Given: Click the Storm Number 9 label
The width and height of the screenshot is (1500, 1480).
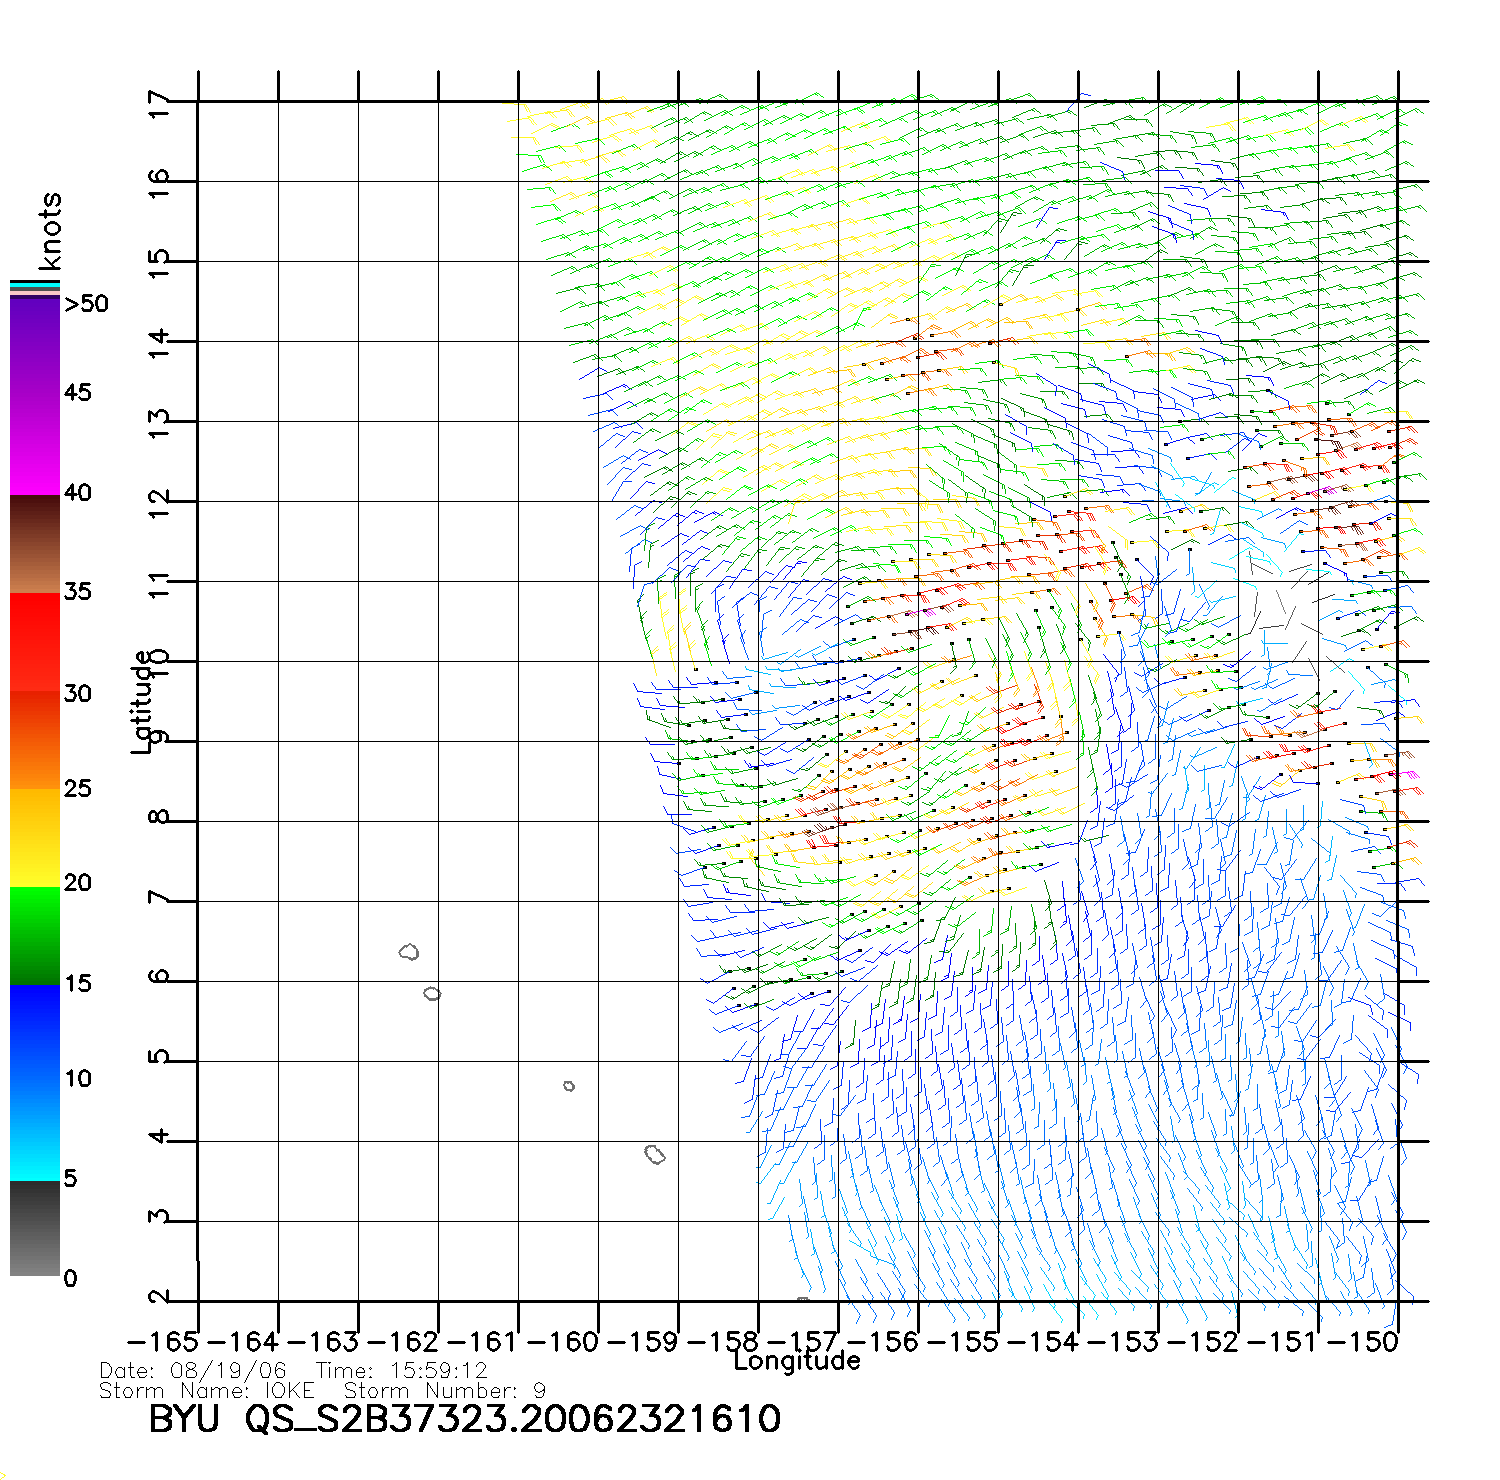Looking at the screenshot, I should (445, 1391).
